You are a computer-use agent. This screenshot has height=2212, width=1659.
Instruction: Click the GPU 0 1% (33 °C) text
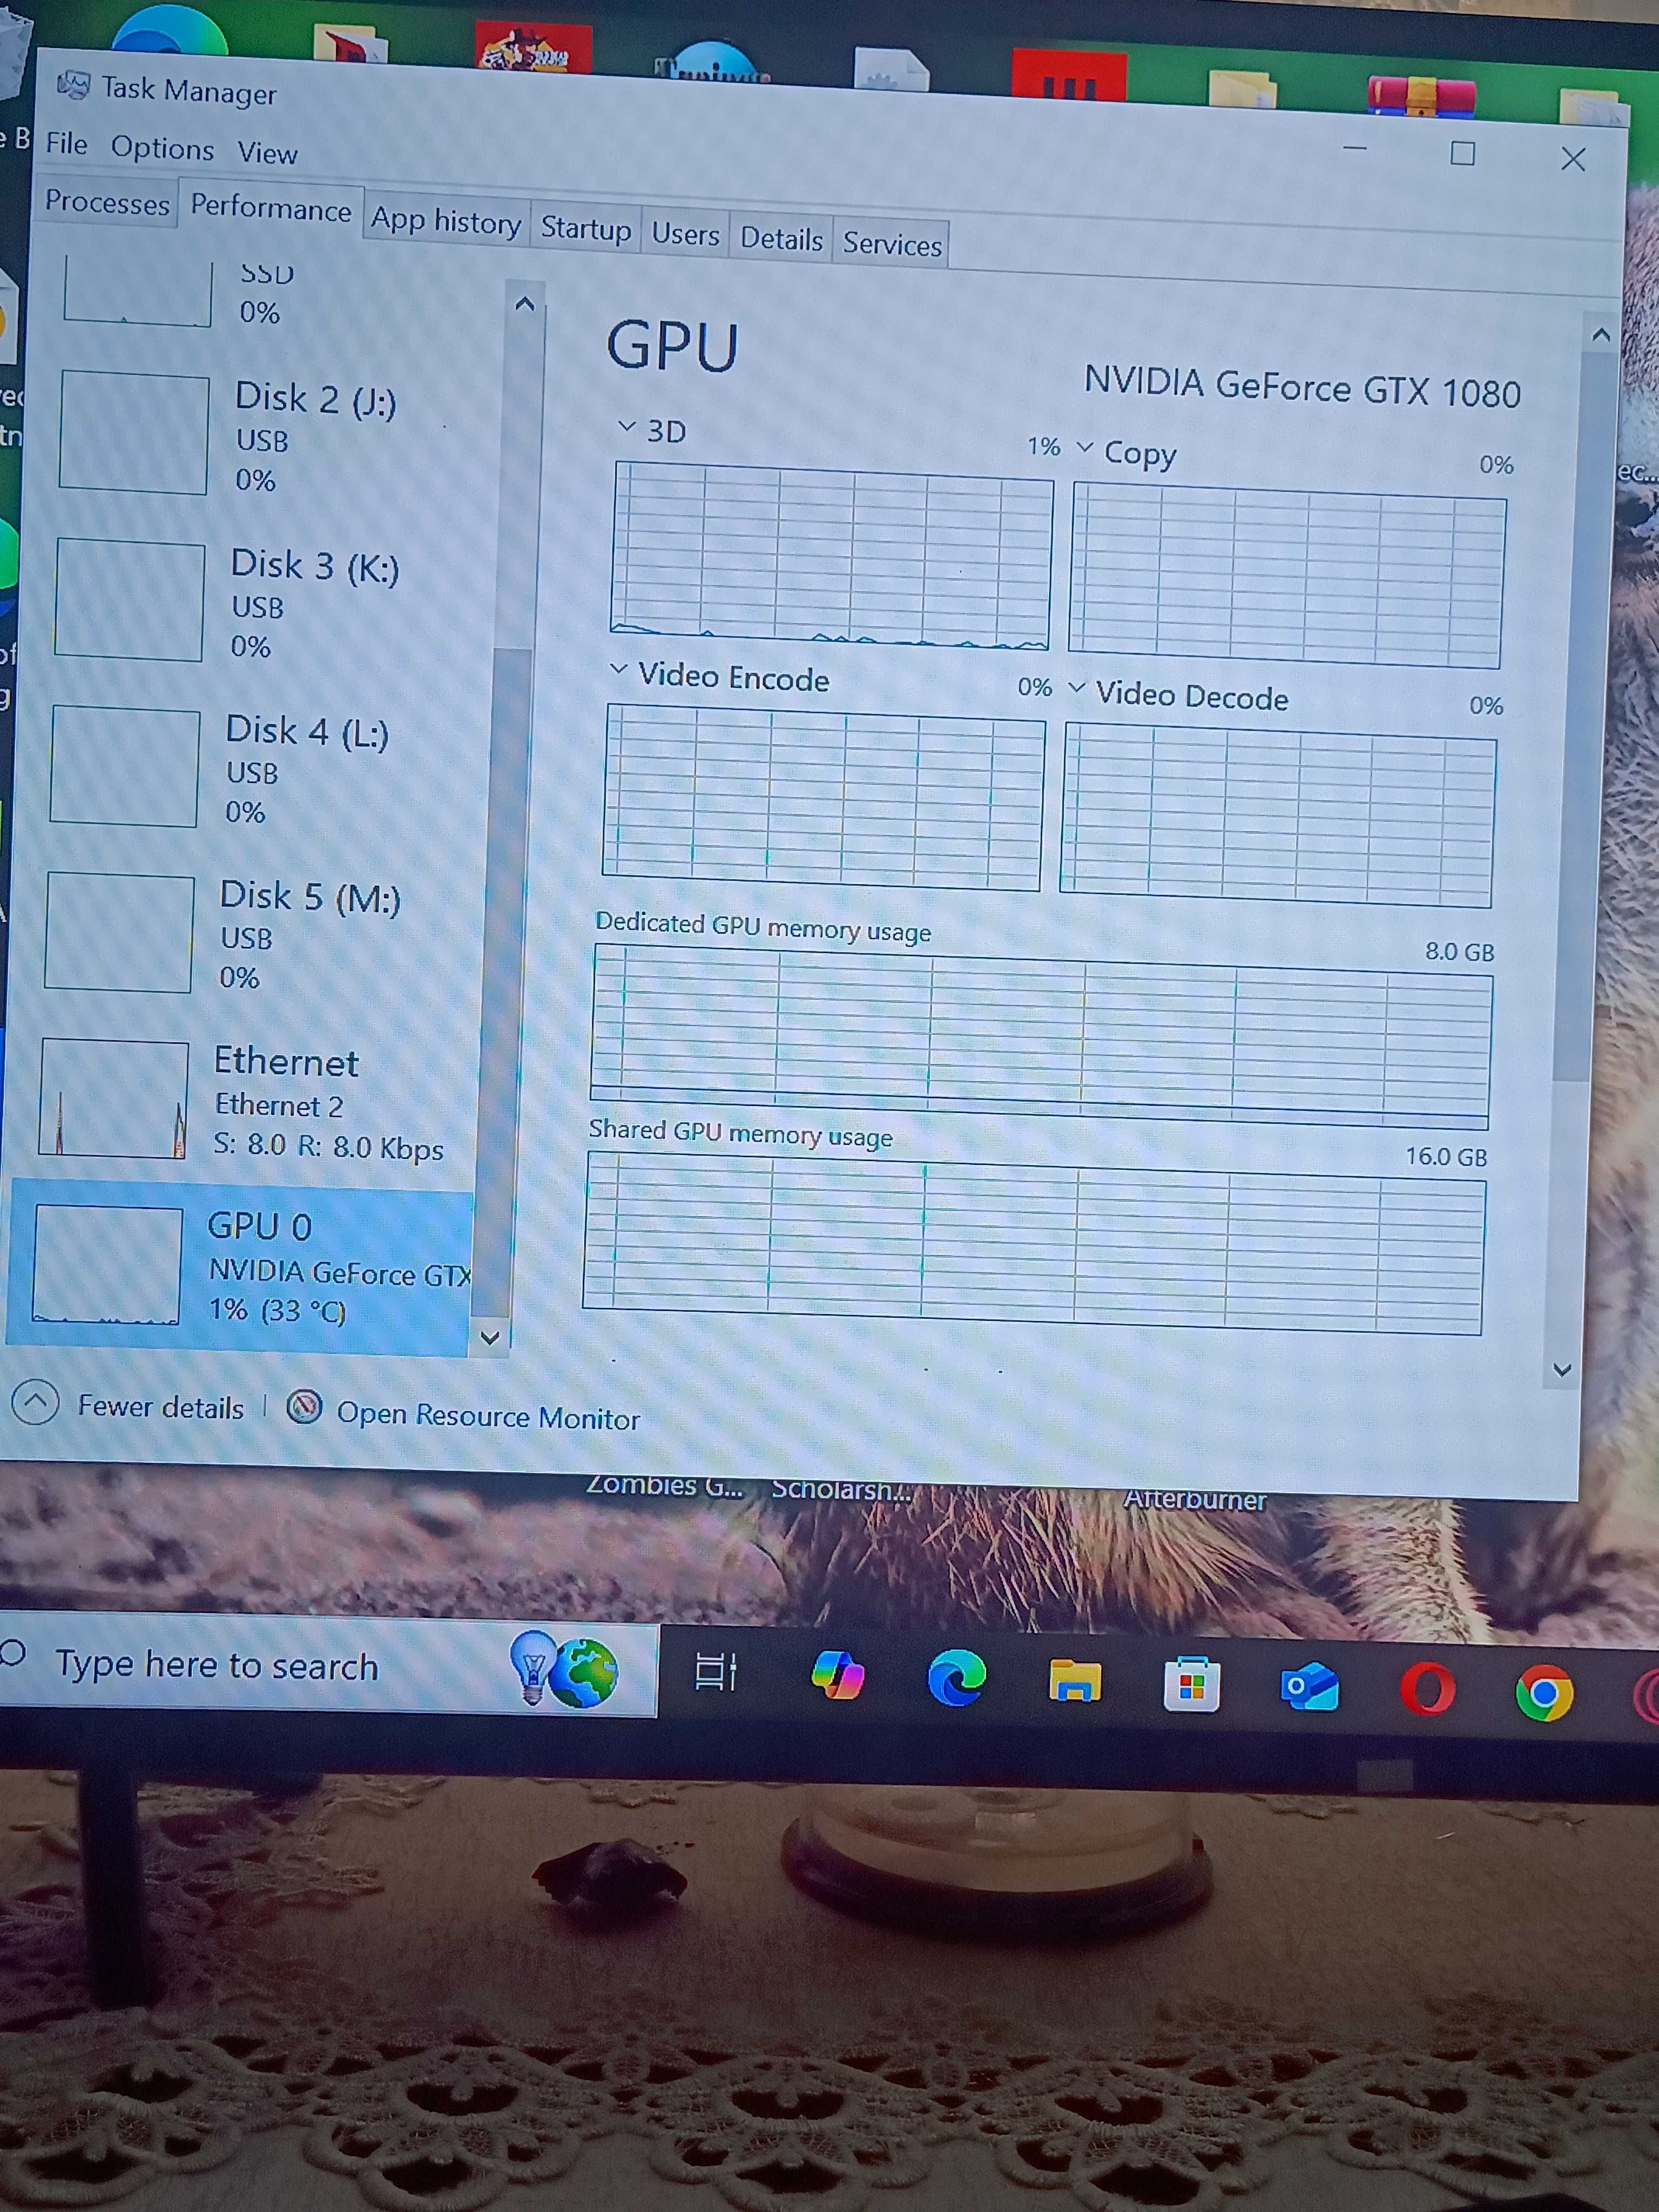pos(277,1310)
